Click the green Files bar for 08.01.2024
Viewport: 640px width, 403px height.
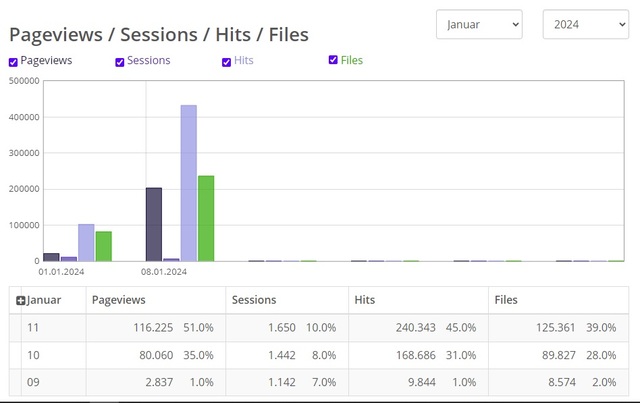tap(206, 218)
